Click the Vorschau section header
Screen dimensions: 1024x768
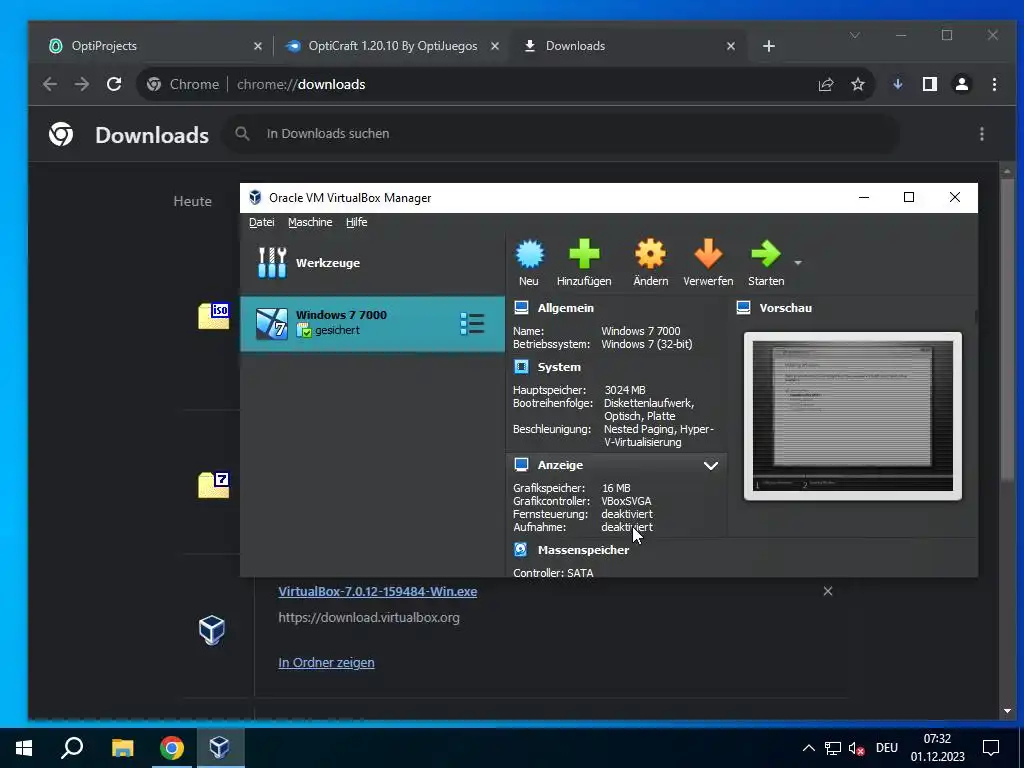pyautogui.click(x=786, y=308)
